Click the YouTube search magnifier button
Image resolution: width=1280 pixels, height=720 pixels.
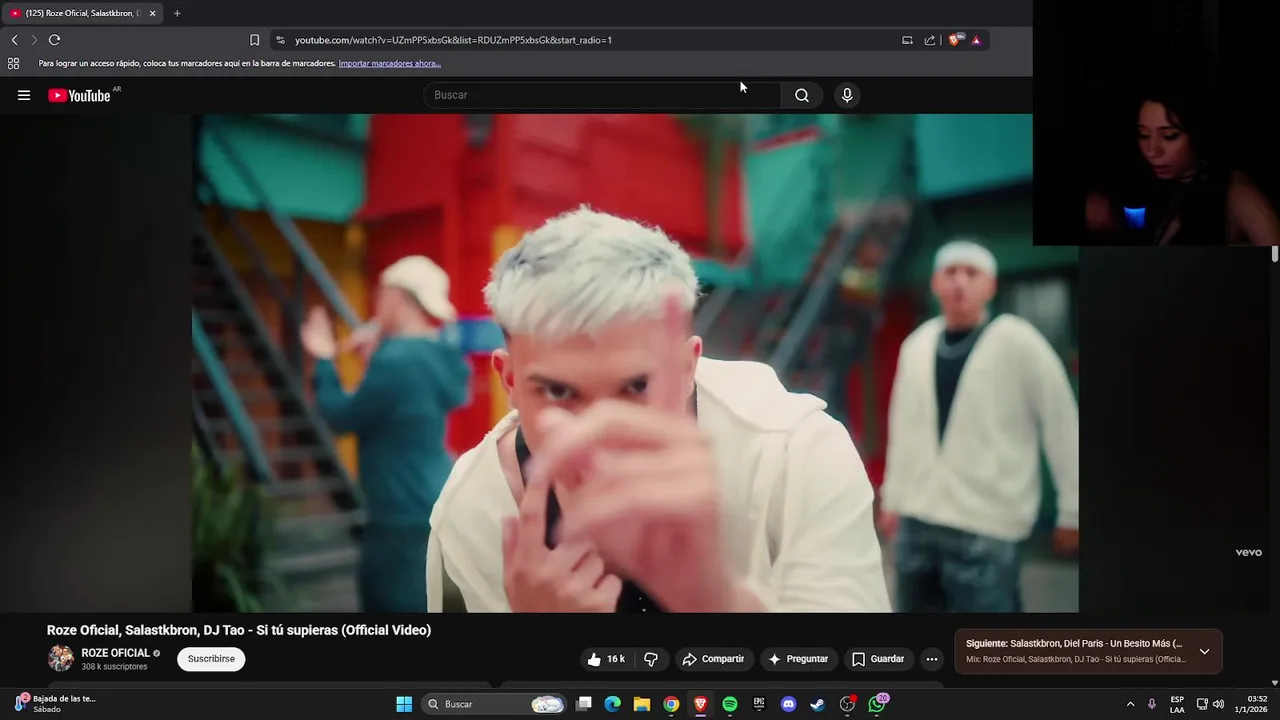click(x=801, y=95)
